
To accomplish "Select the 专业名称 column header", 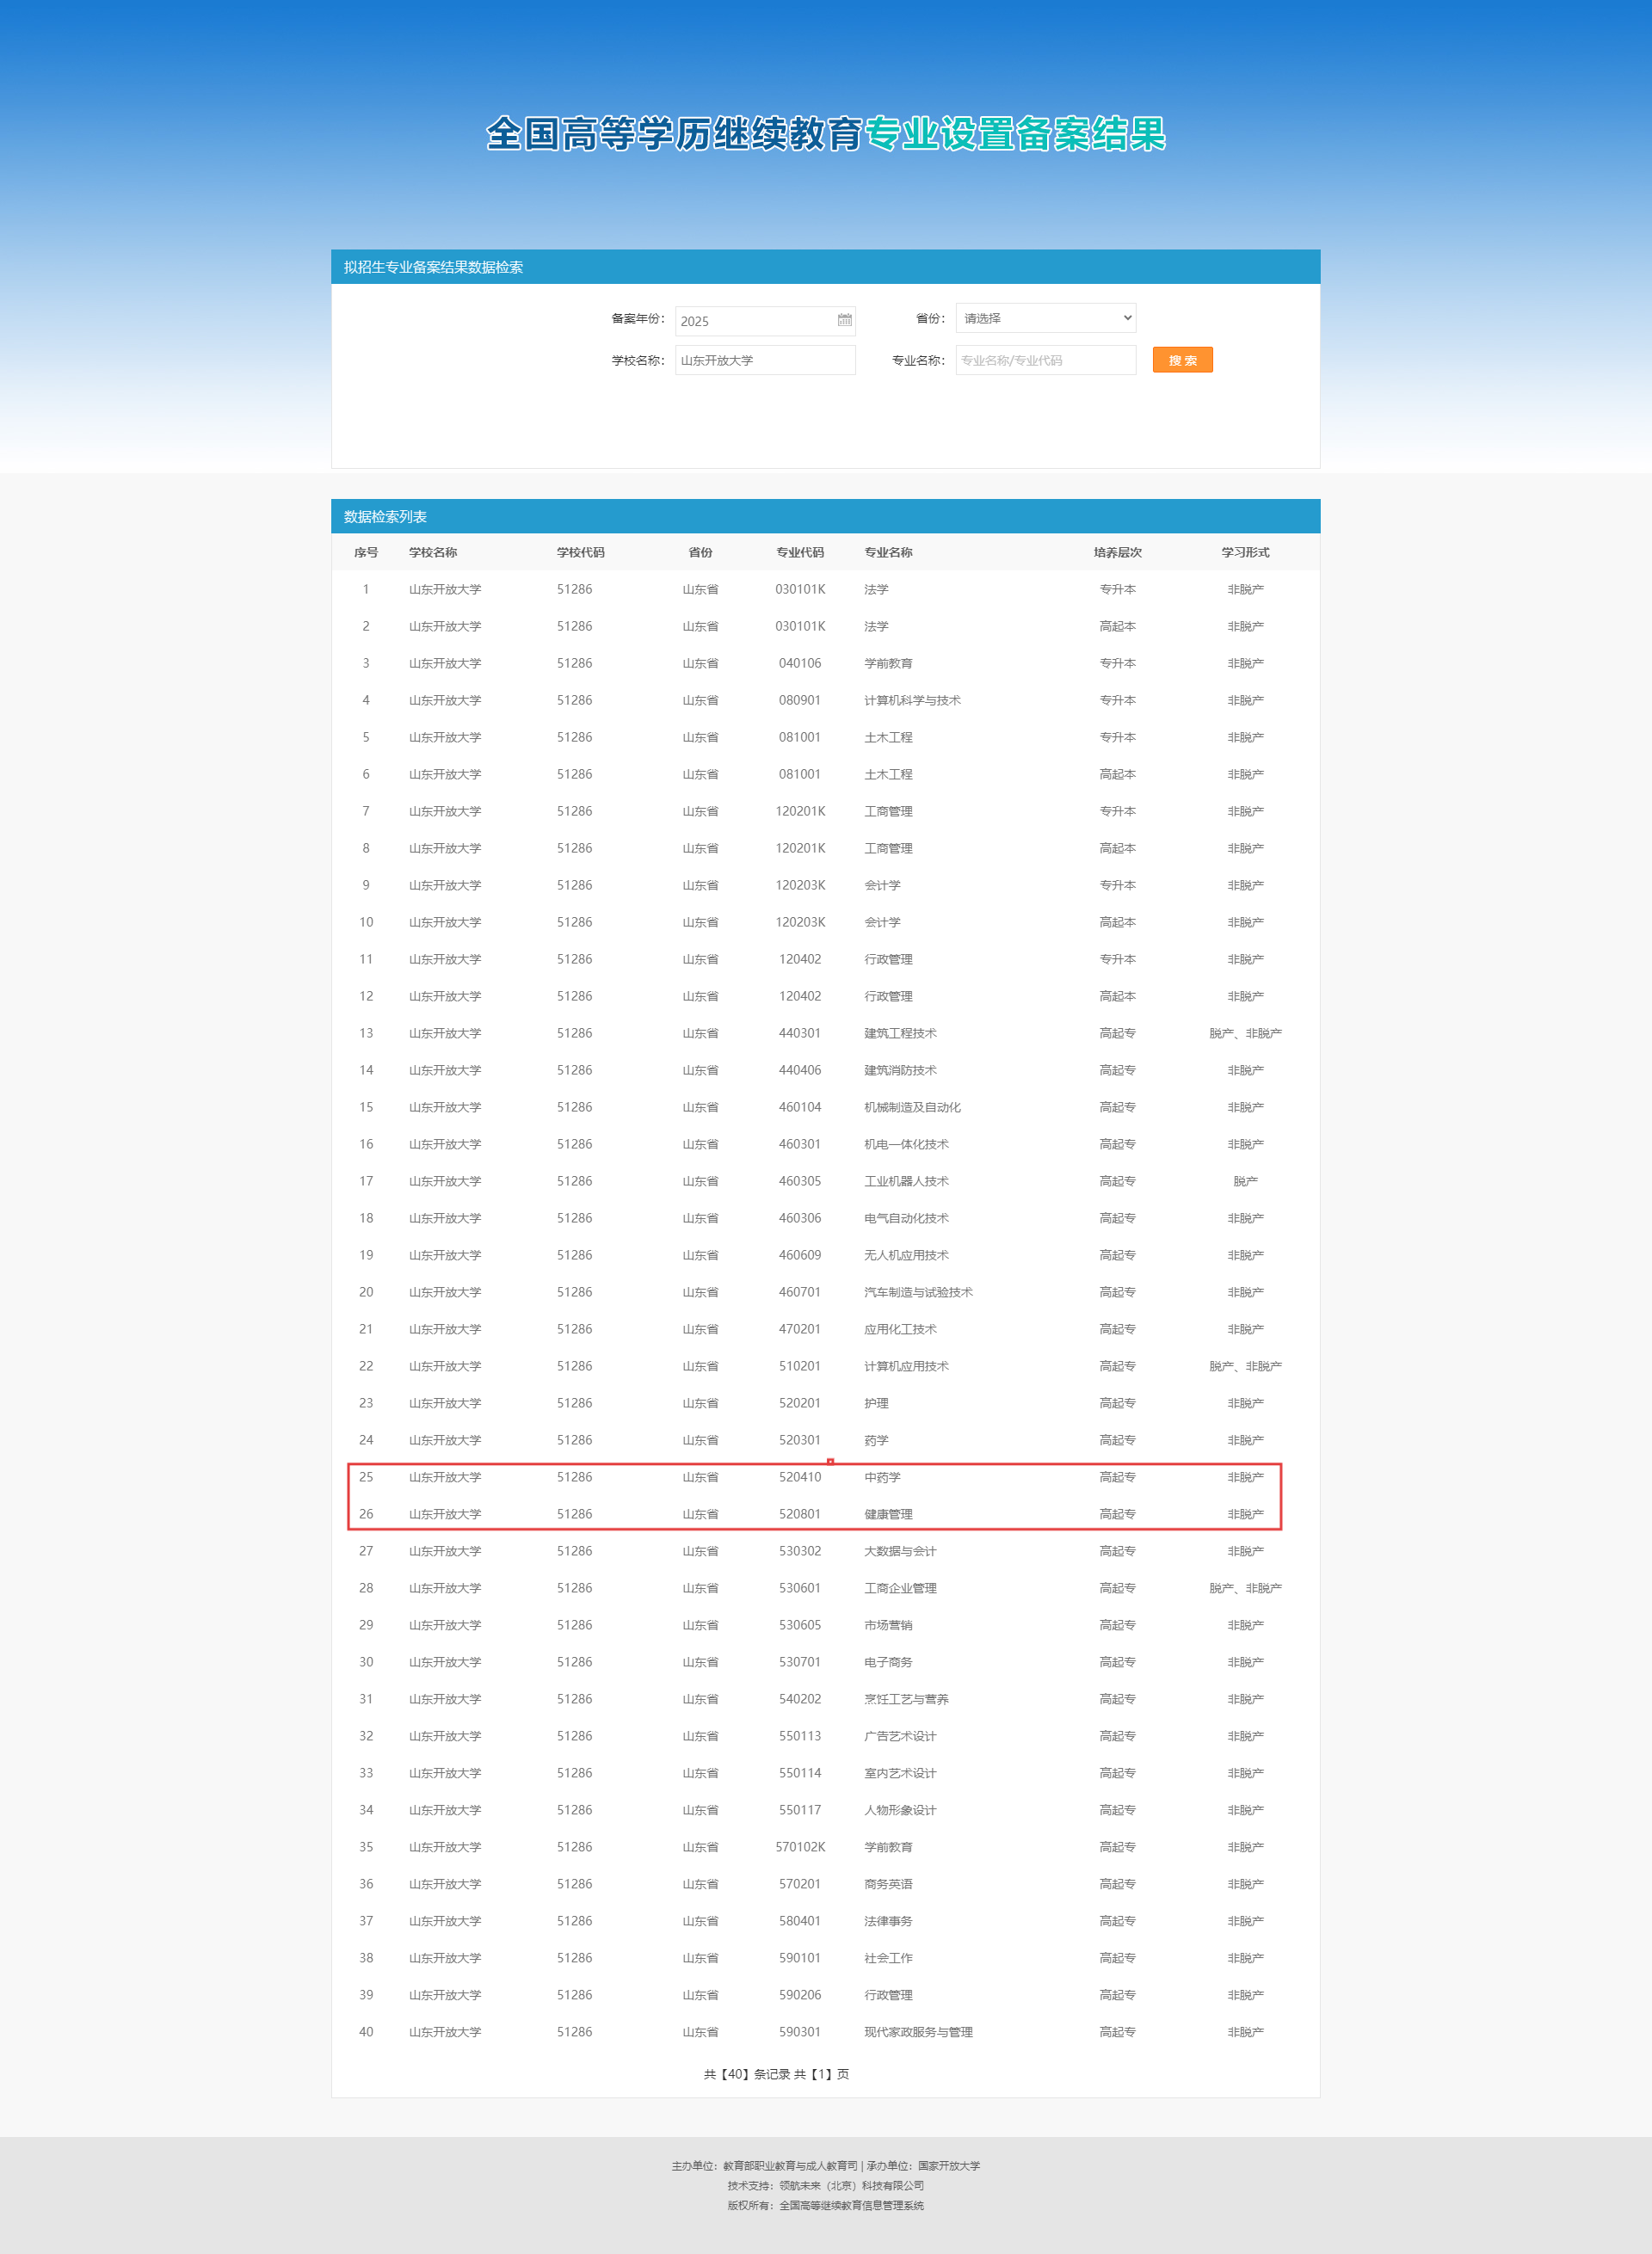I will [888, 552].
